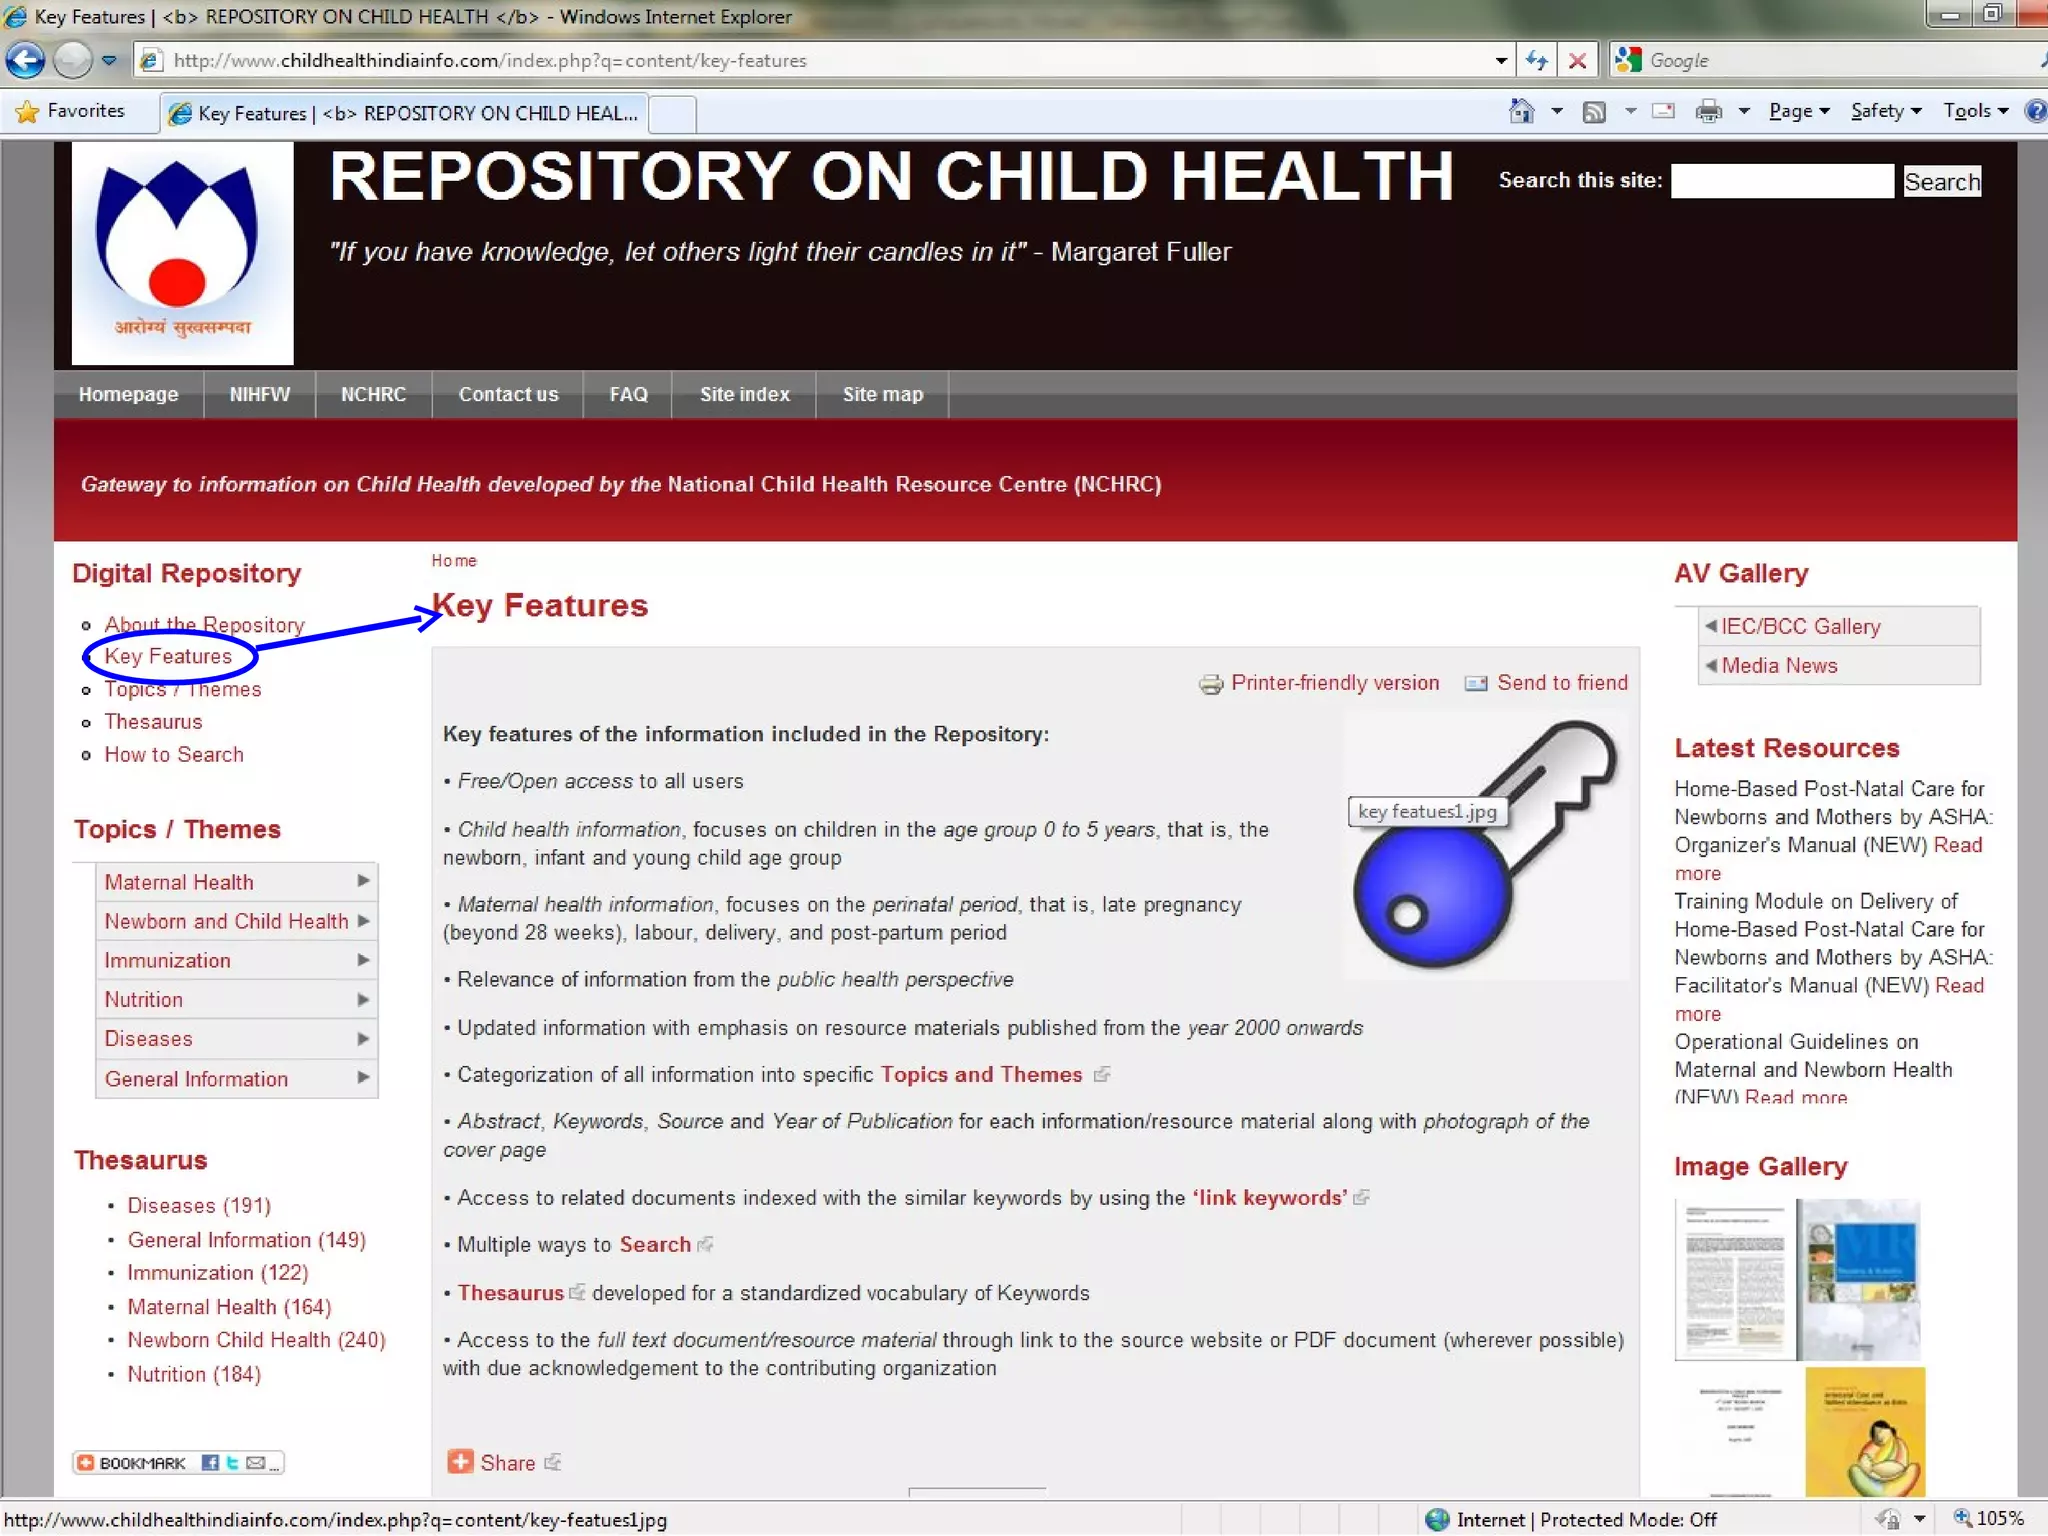
Task: Click the Favorites star icon
Action: (x=27, y=111)
